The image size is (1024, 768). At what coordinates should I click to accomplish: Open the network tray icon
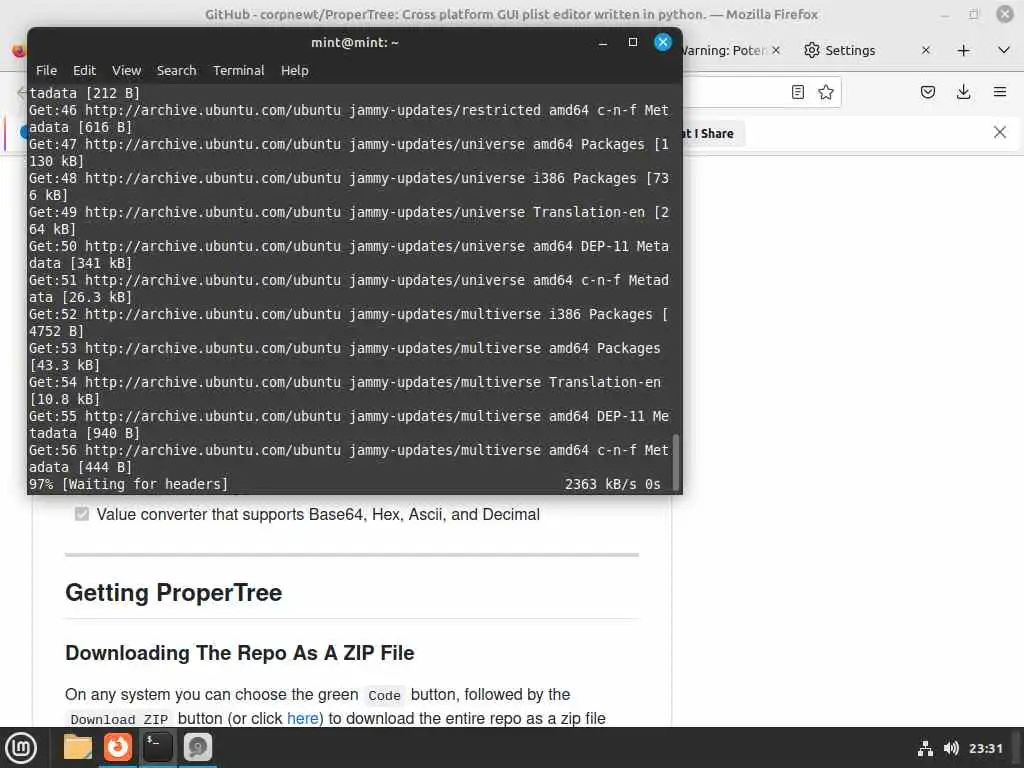(925, 748)
